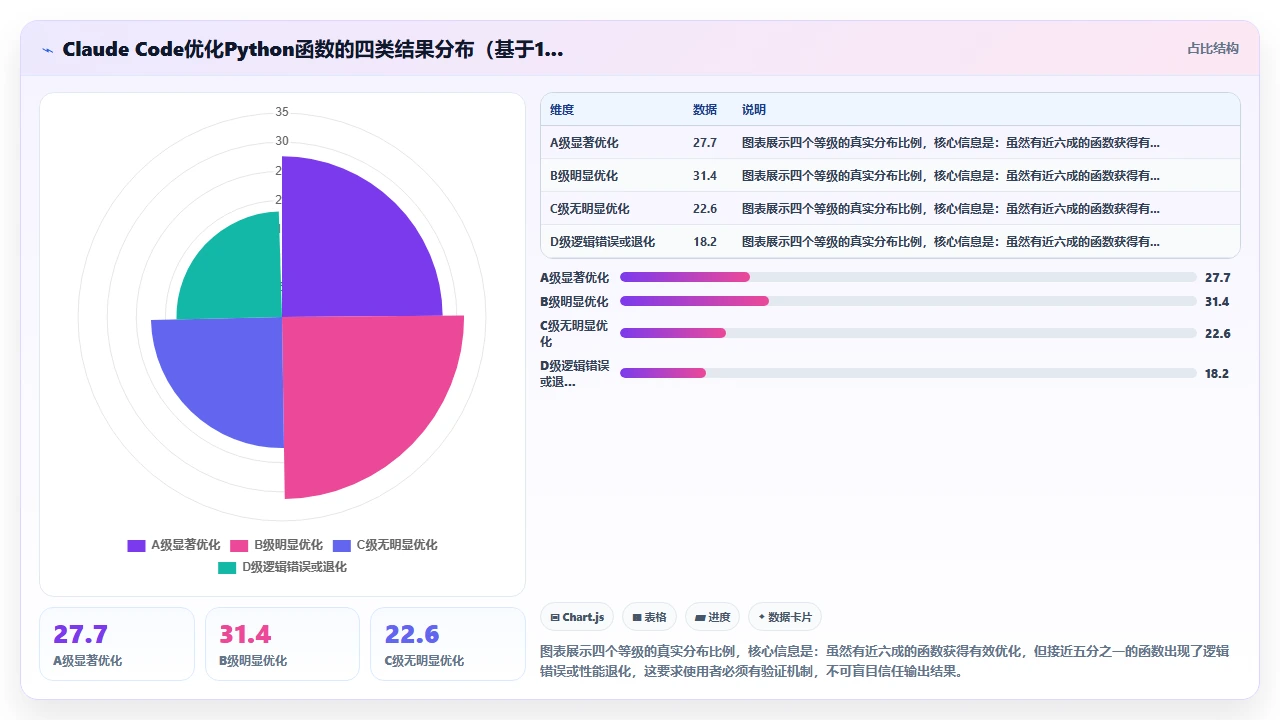Image resolution: width=1280 pixels, height=720 pixels.
Task: Select the B级明显优化 table row cell
Action: coord(584,176)
